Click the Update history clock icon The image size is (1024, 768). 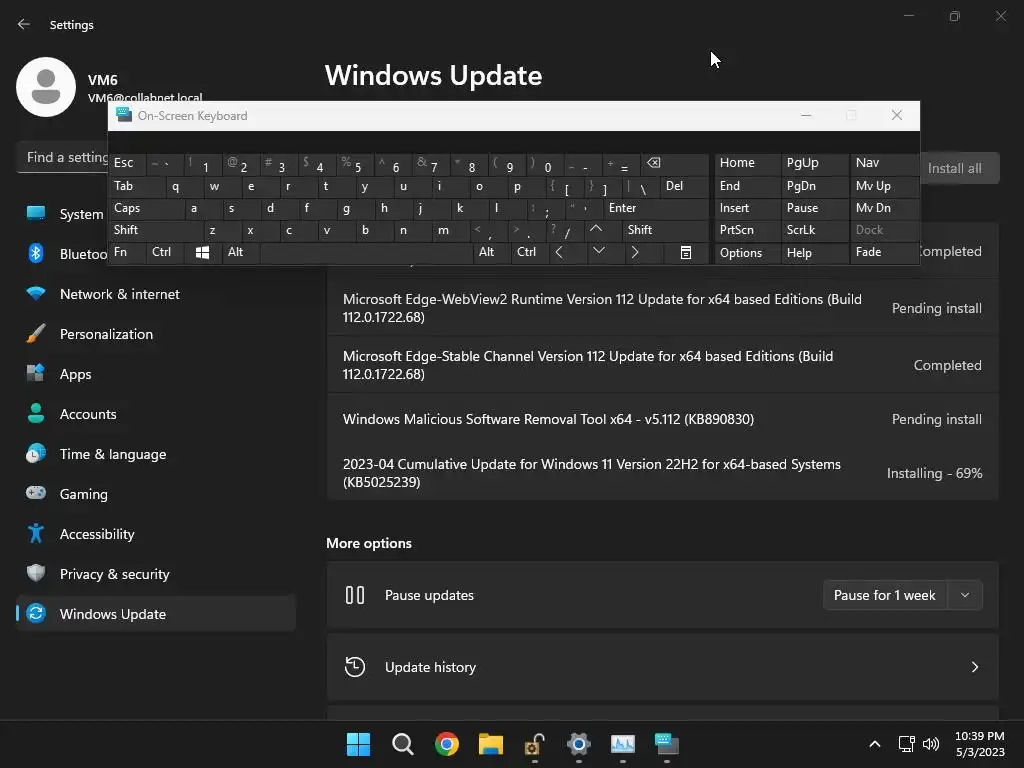tap(355, 667)
